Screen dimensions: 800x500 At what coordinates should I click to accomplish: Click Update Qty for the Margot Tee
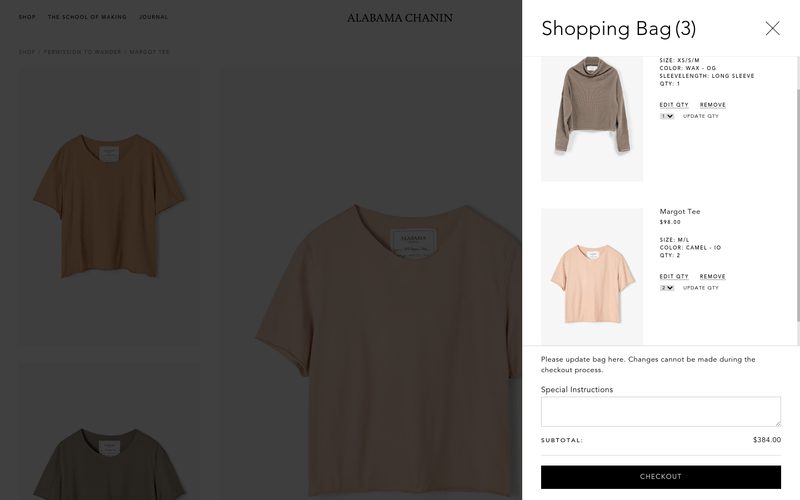pos(701,288)
